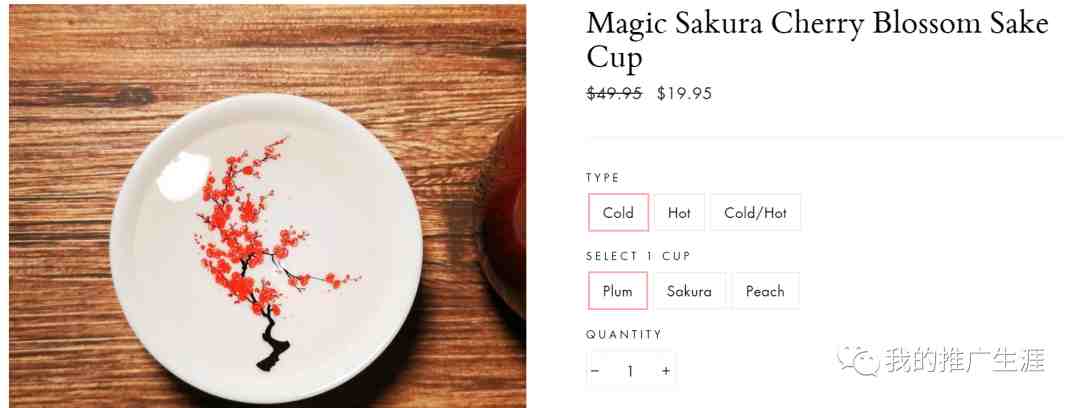Click the WeChat logo watermark icon
1080x408 pixels.
point(858,360)
